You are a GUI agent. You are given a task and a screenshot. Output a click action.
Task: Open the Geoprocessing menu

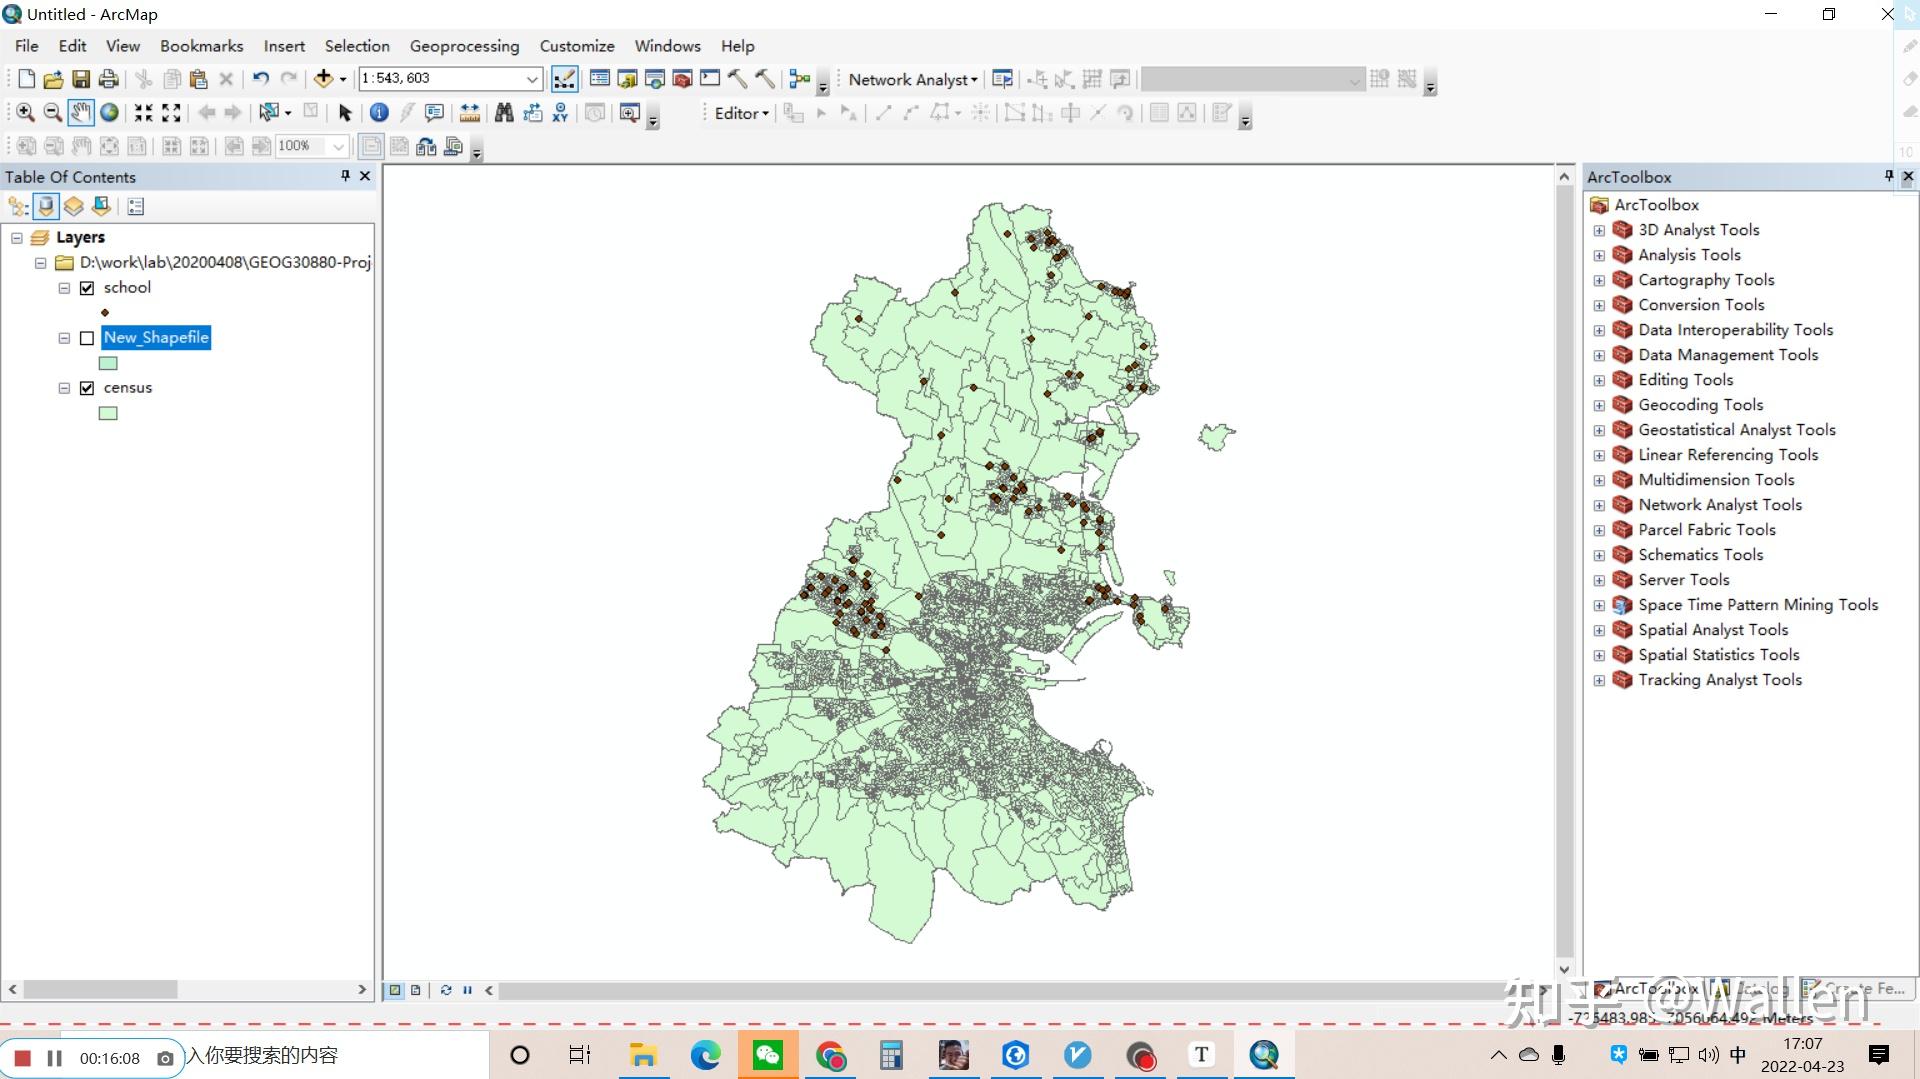(x=464, y=46)
